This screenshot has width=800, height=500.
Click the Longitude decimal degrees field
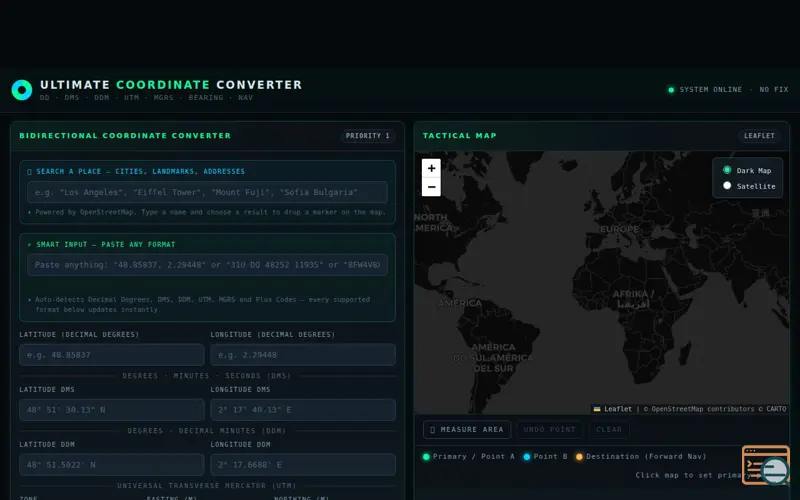pos(303,355)
